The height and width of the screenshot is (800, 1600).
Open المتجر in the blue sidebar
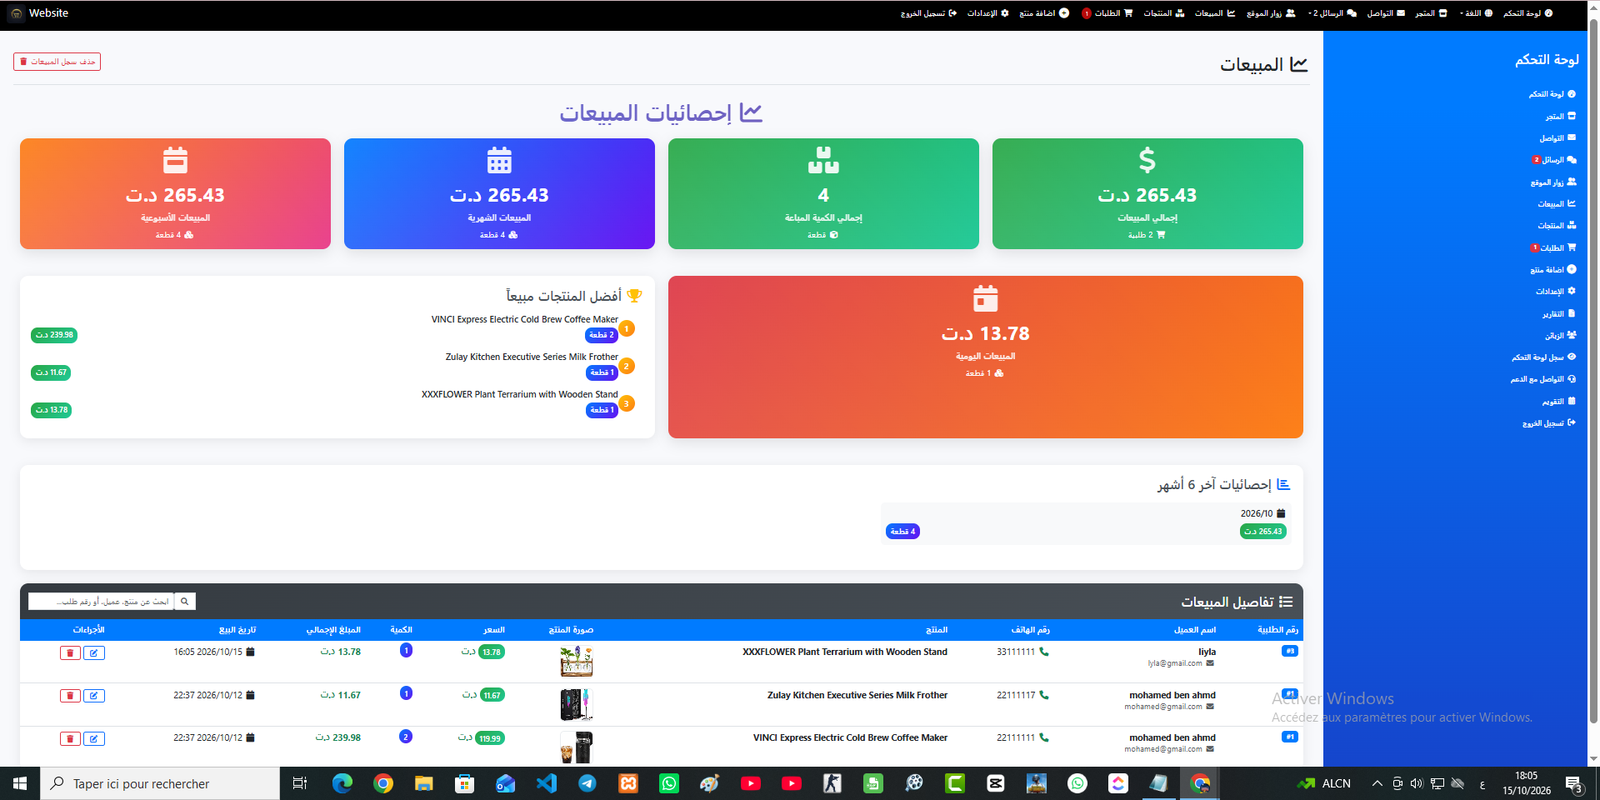[x=1560, y=116]
